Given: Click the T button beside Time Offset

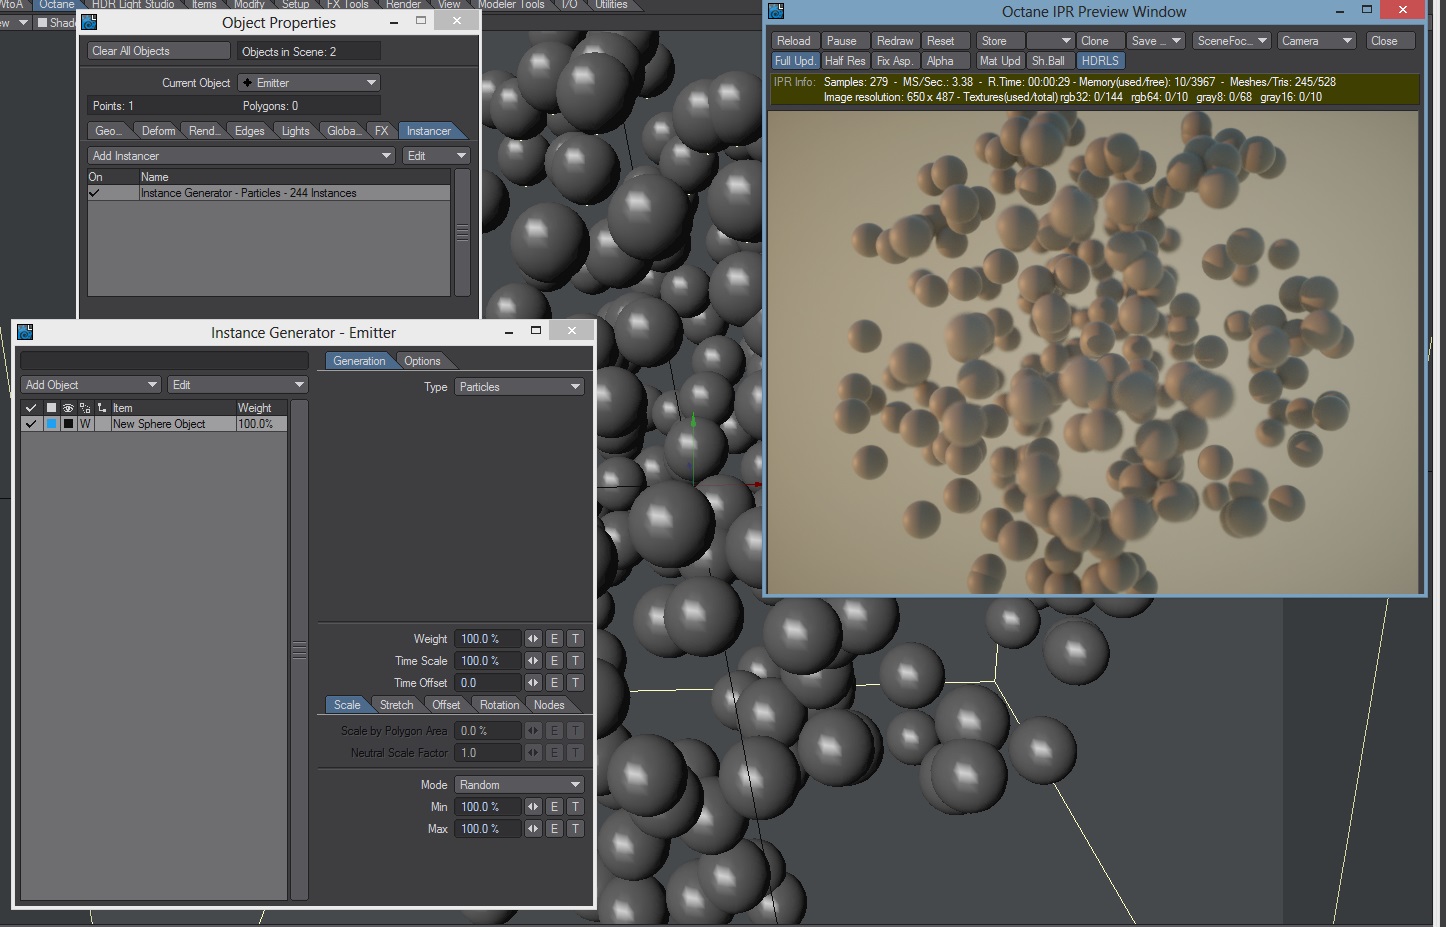Looking at the screenshot, I should [575, 683].
